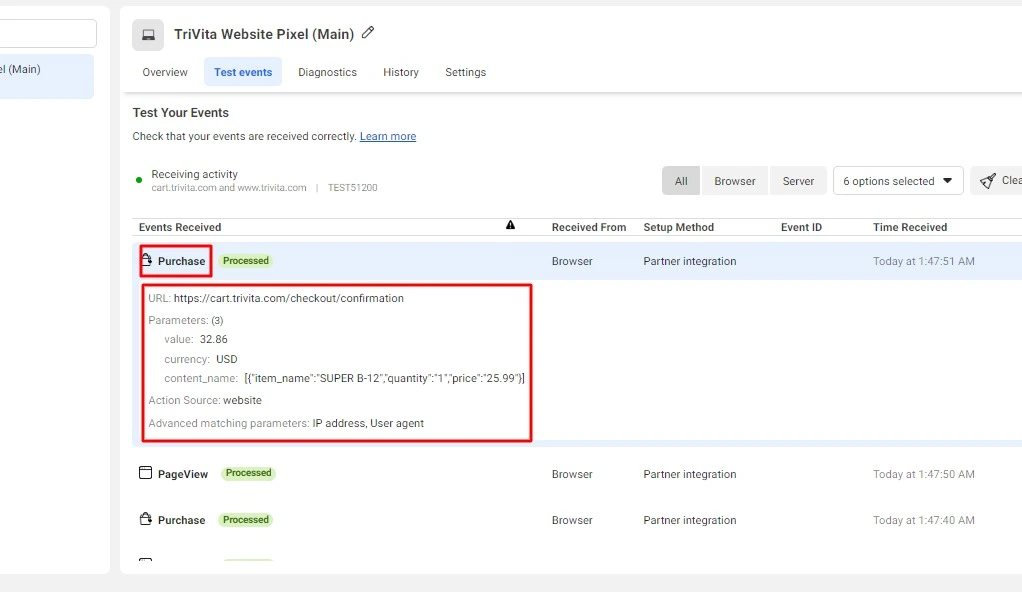Click the warning triangle column icon
The height and width of the screenshot is (592, 1022).
[510, 225]
